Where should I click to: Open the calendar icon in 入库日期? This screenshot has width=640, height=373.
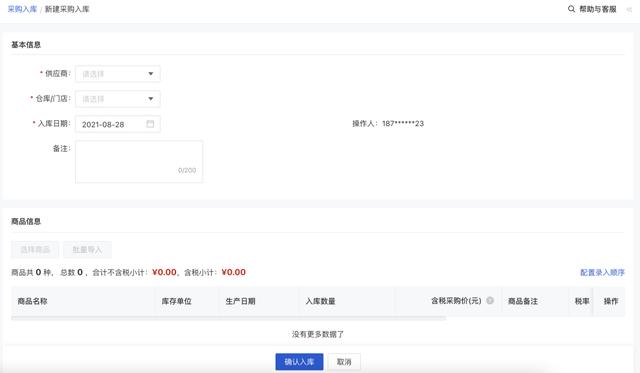[x=150, y=124]
